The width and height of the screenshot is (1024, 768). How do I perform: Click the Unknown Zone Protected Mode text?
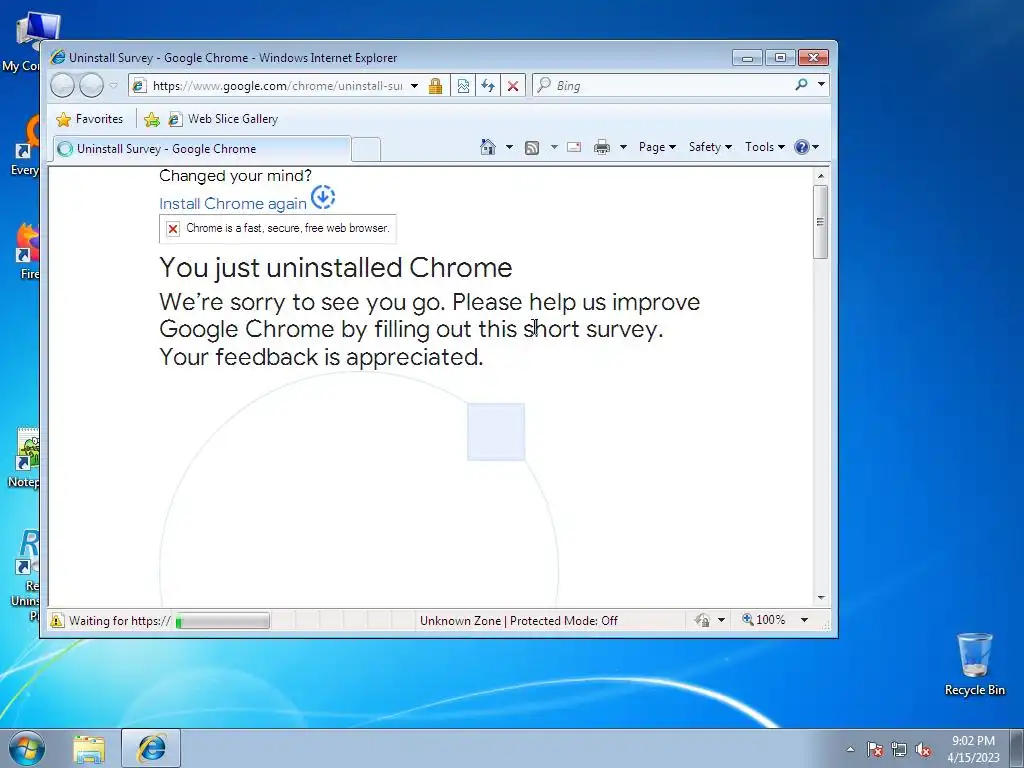(x=519, y=620)
